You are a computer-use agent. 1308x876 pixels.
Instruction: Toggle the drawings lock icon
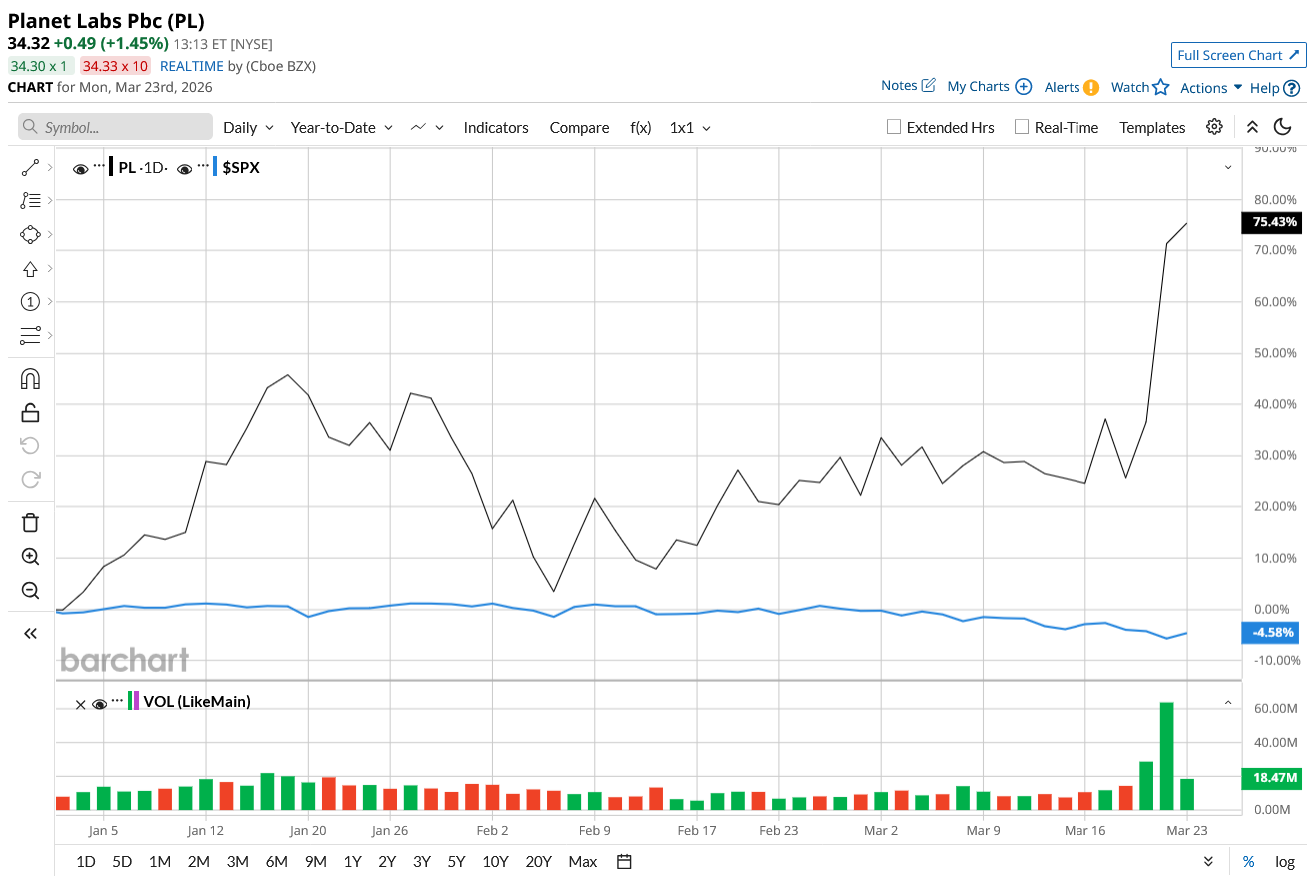tap(30, 412)
